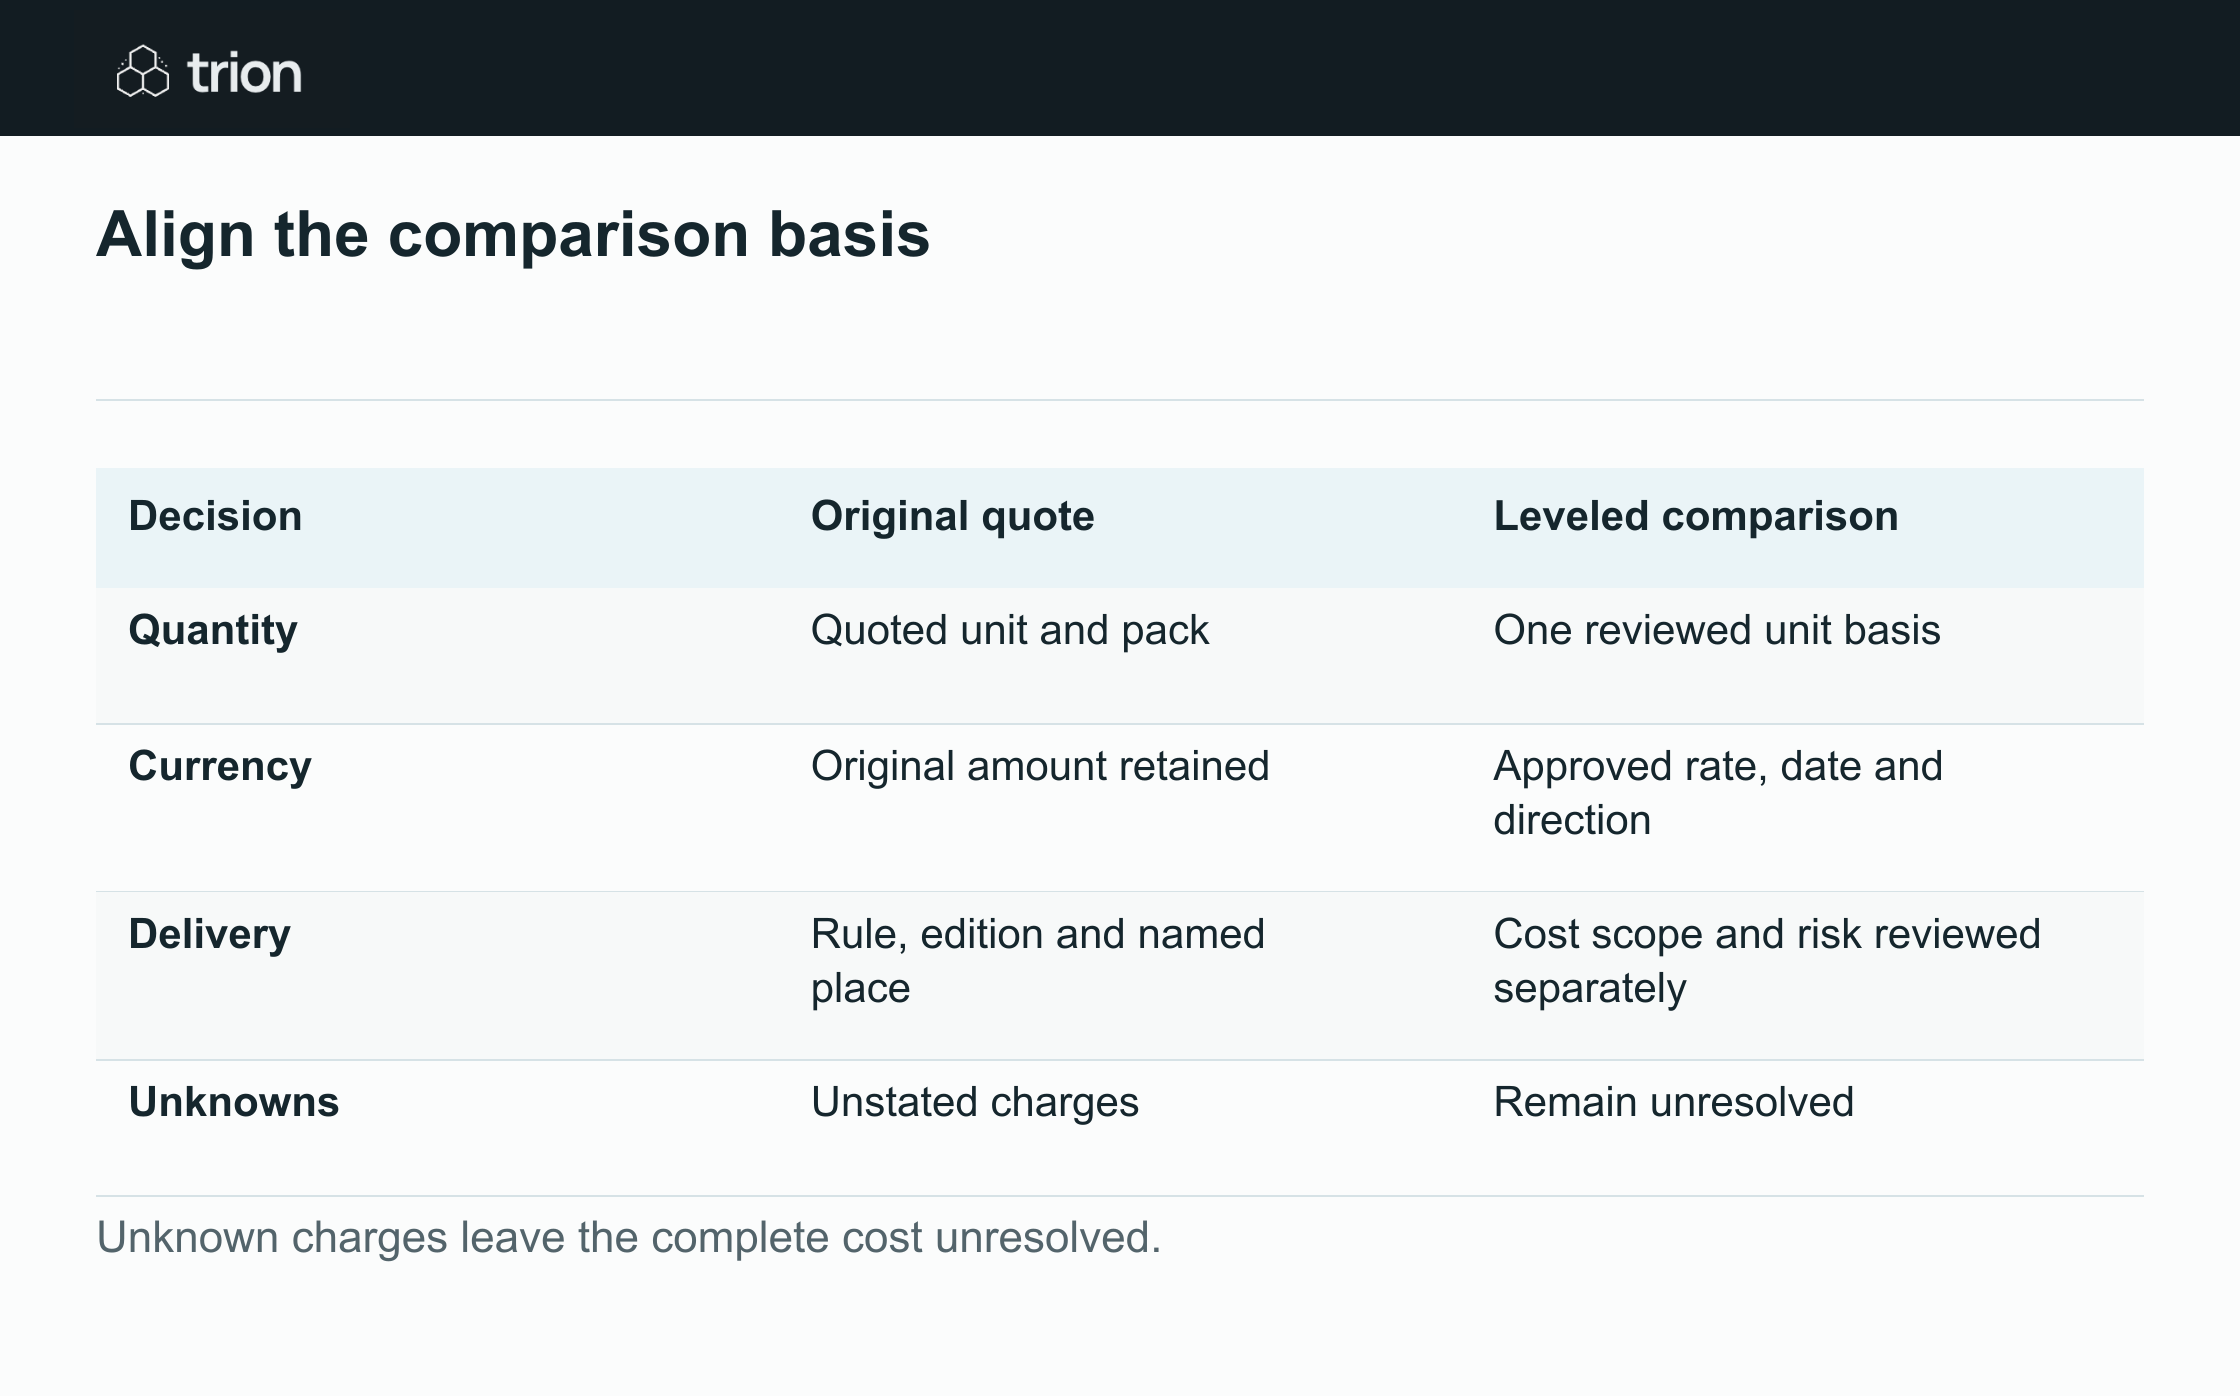
Task: Click the Leveled comparison column header
Action: pos(1696,516)
